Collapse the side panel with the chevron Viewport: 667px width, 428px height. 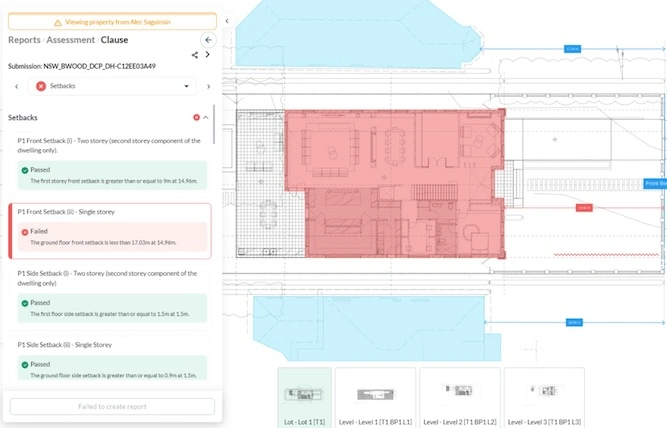(x=227, y=21)
